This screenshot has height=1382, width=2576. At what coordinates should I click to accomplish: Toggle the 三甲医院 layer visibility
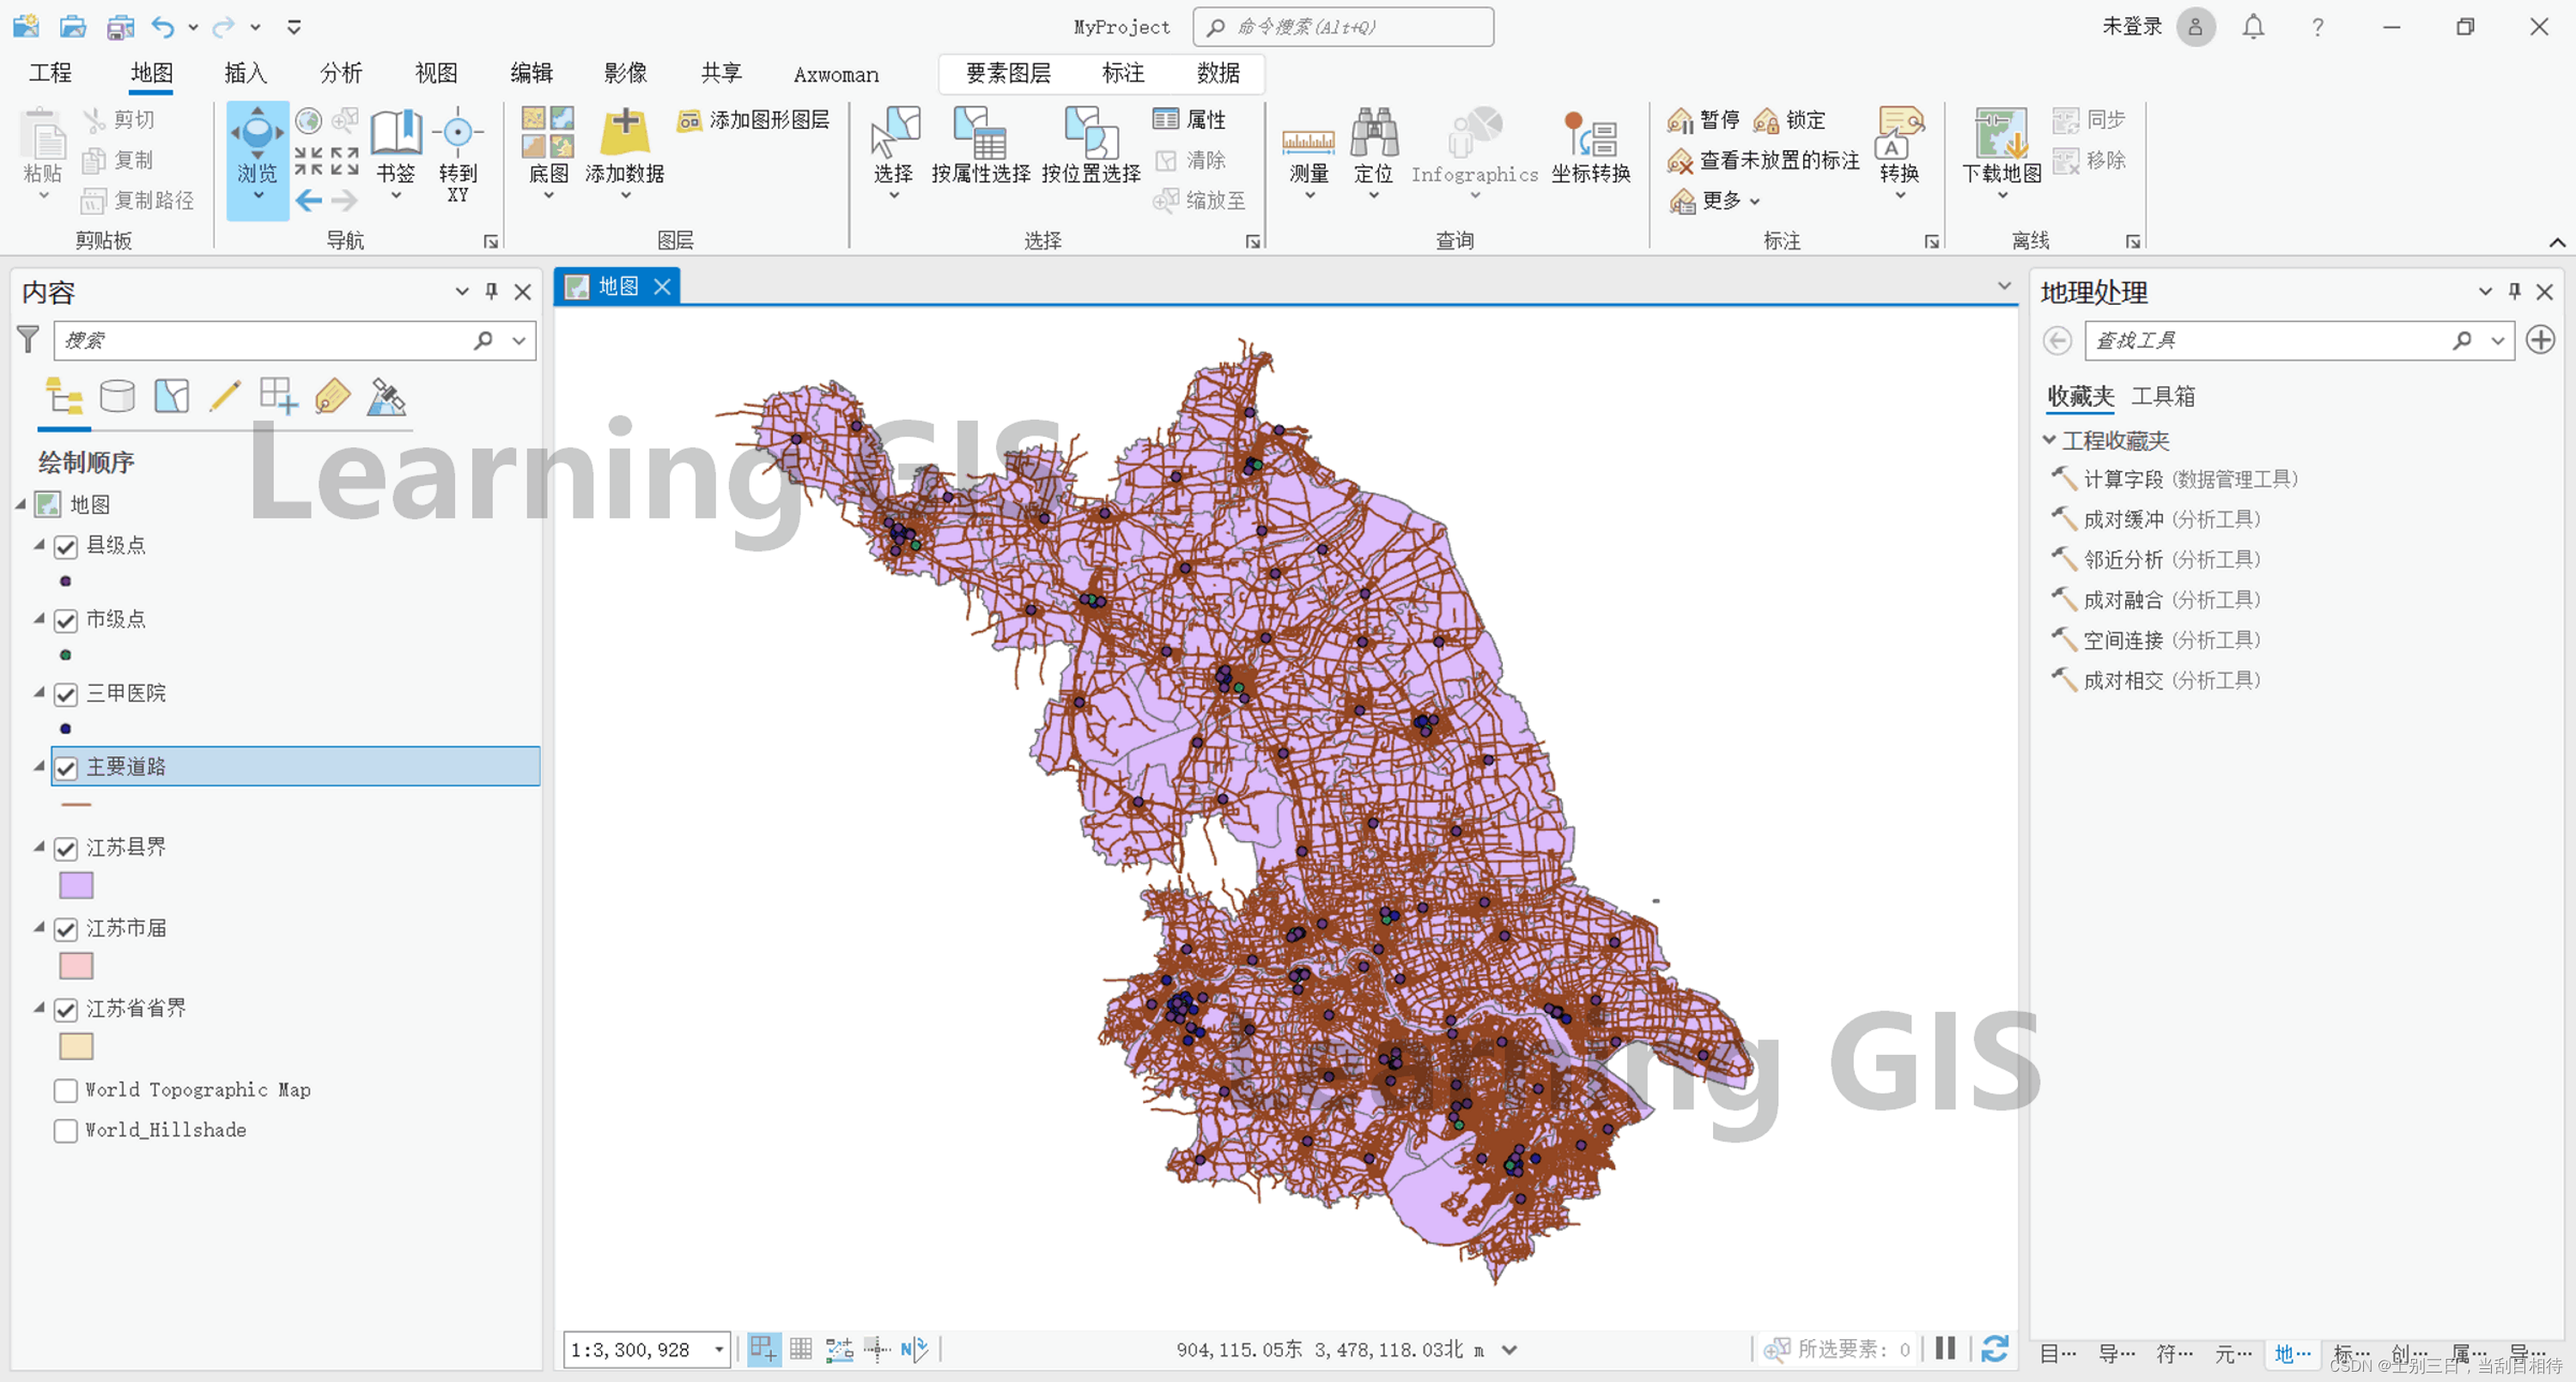[x=66, y=694]
